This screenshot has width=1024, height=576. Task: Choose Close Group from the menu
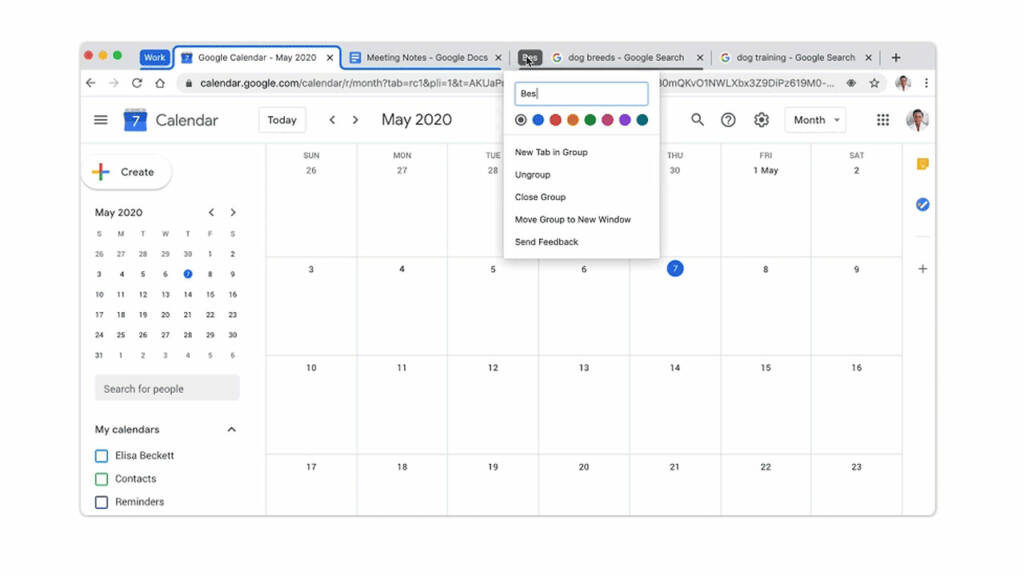540,197
